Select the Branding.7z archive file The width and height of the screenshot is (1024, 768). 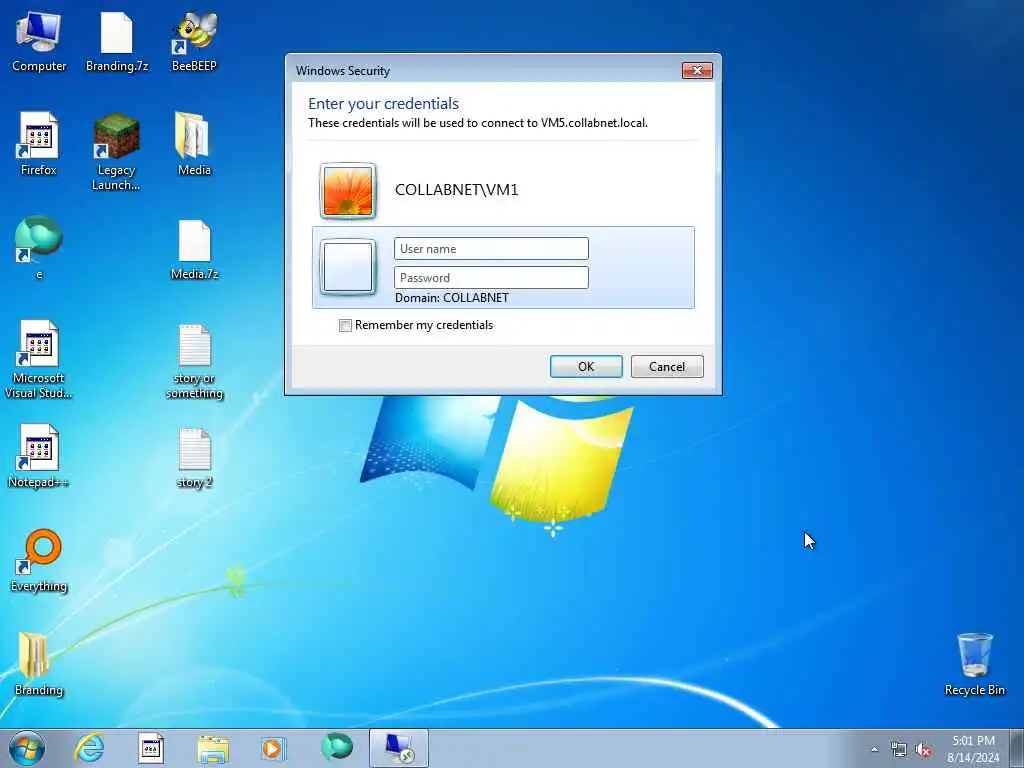pyautogui.click(x=117, y=41)
